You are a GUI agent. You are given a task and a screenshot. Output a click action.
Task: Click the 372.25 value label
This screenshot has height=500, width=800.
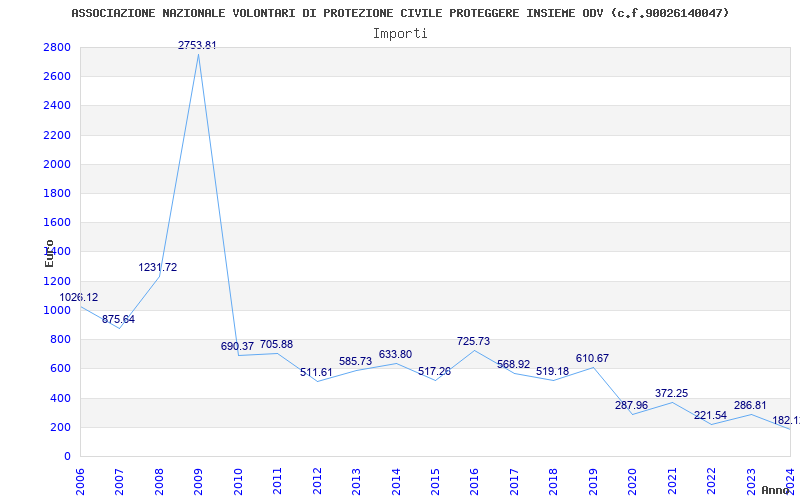coord(671,393)
